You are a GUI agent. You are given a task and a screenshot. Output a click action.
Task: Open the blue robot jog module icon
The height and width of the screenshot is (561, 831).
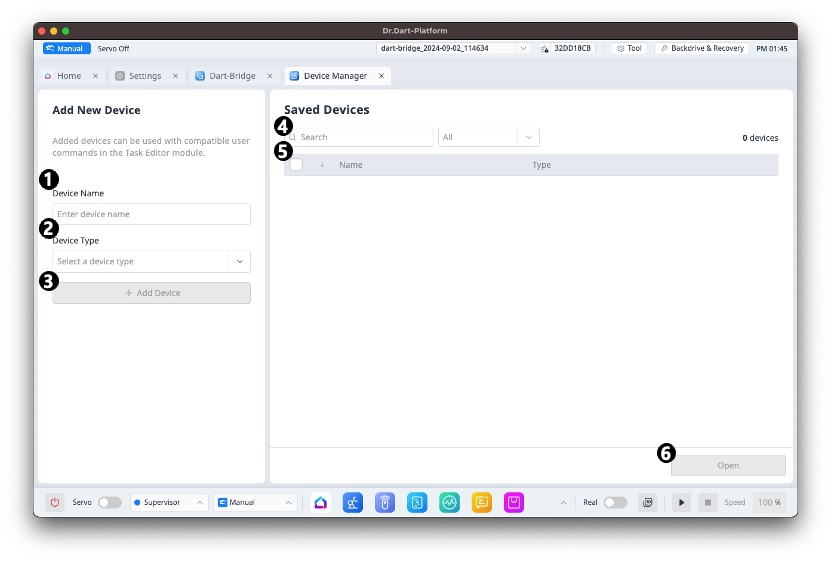[352, 502]
